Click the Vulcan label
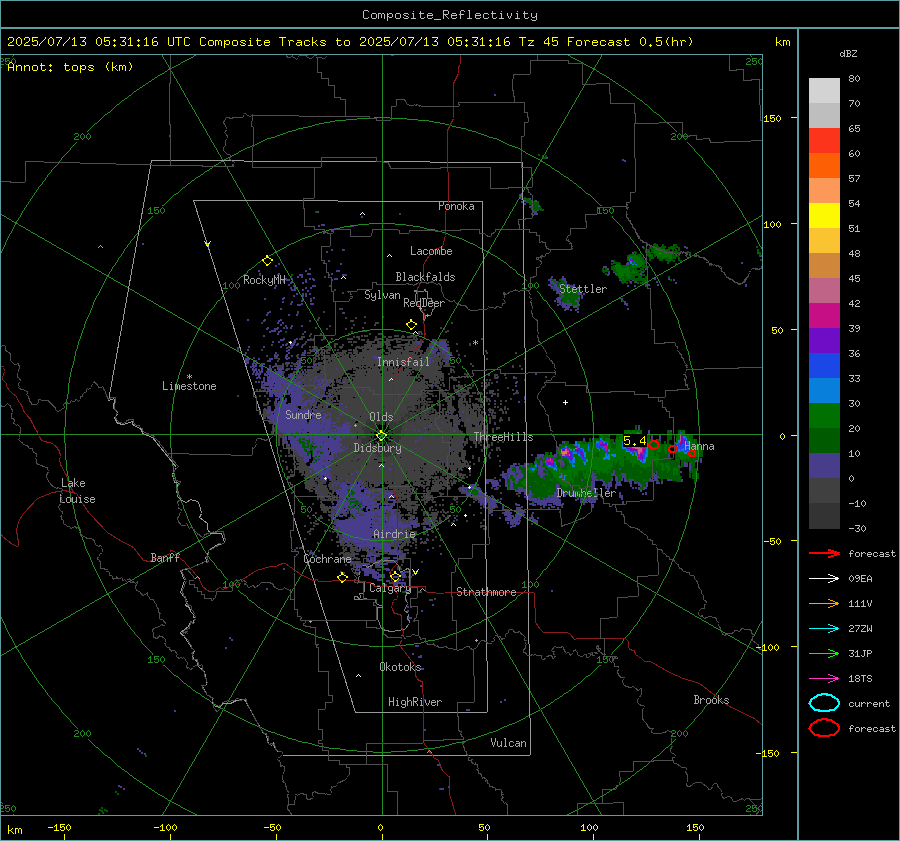900x841 pixels. 509,743
